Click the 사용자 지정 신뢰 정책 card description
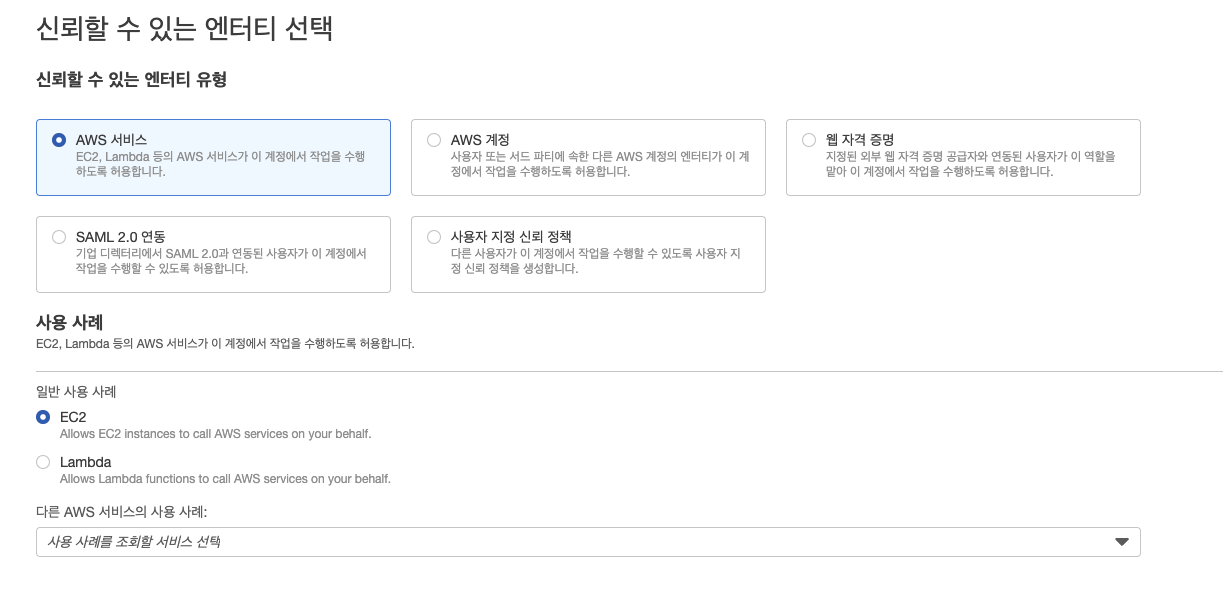Image resolution: width=1223 pixels, height=612 pixels. click(x=595, y=261)
